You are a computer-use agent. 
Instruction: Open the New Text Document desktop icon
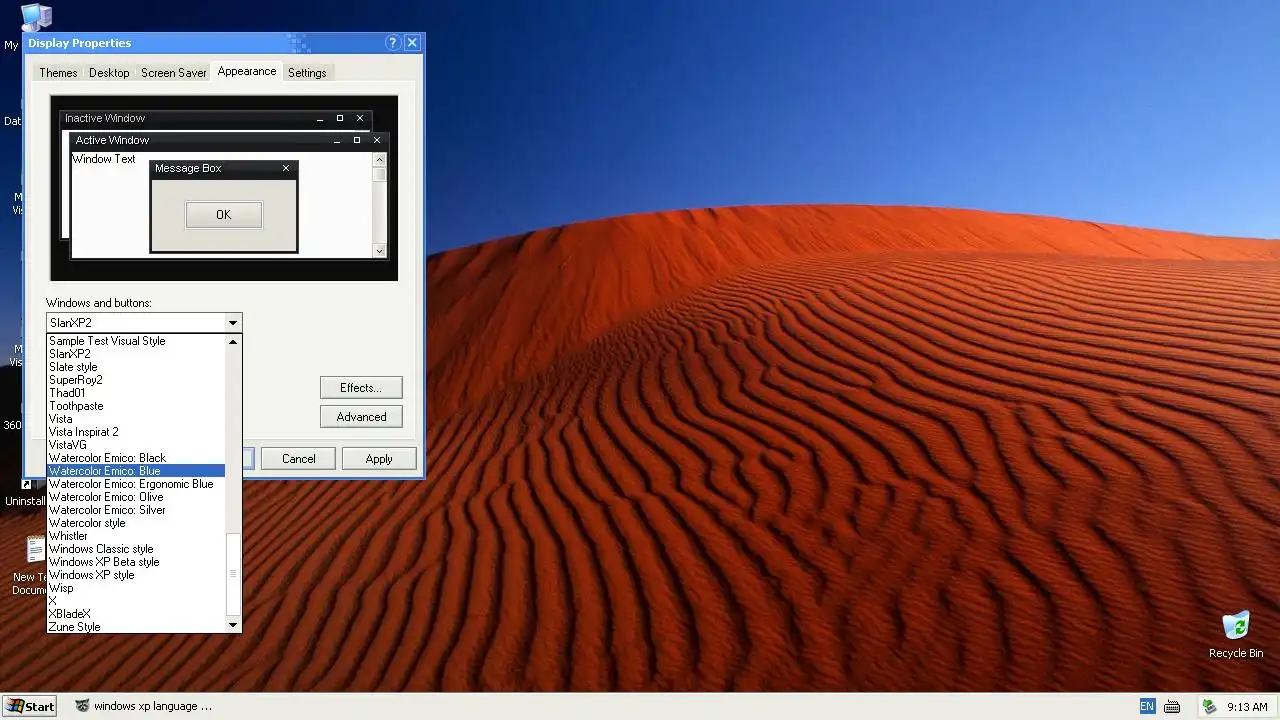(x=32, y=566)
